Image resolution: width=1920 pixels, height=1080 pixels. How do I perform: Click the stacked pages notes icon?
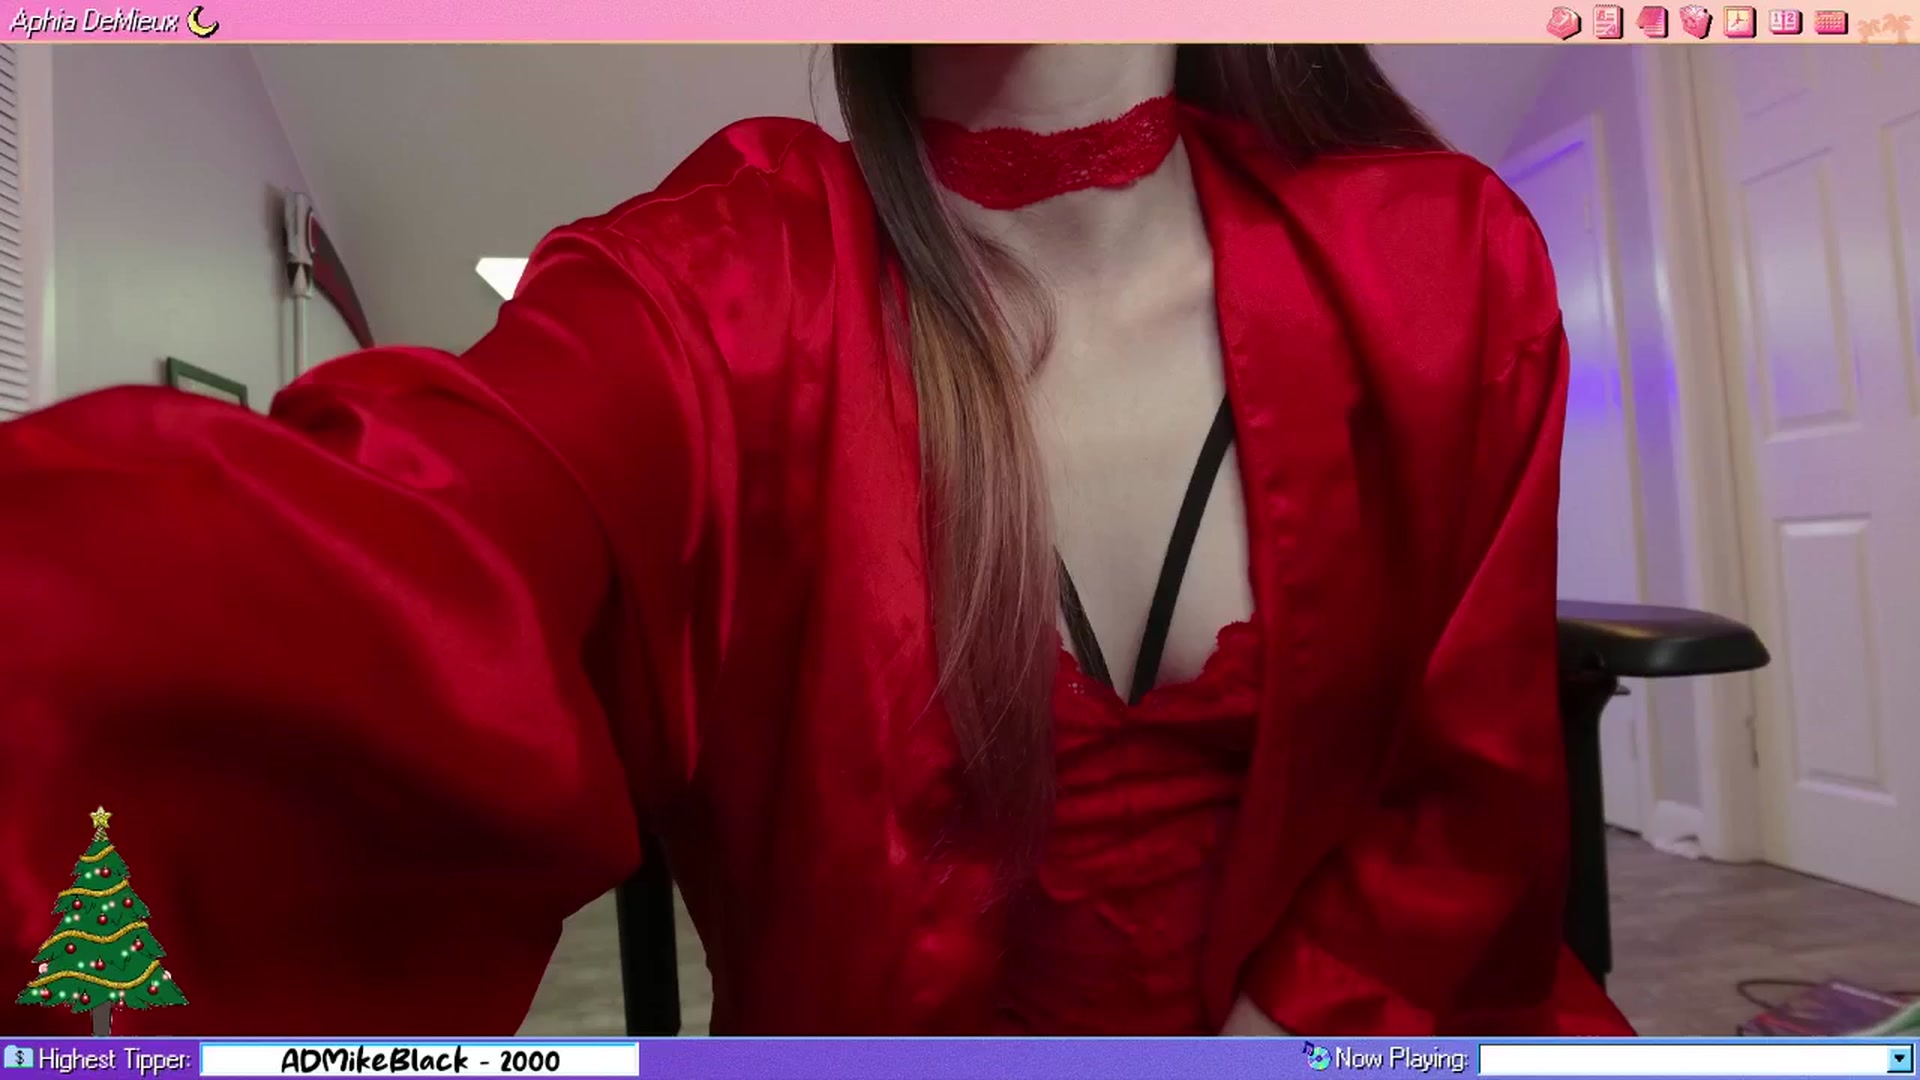pos(1652,22)
